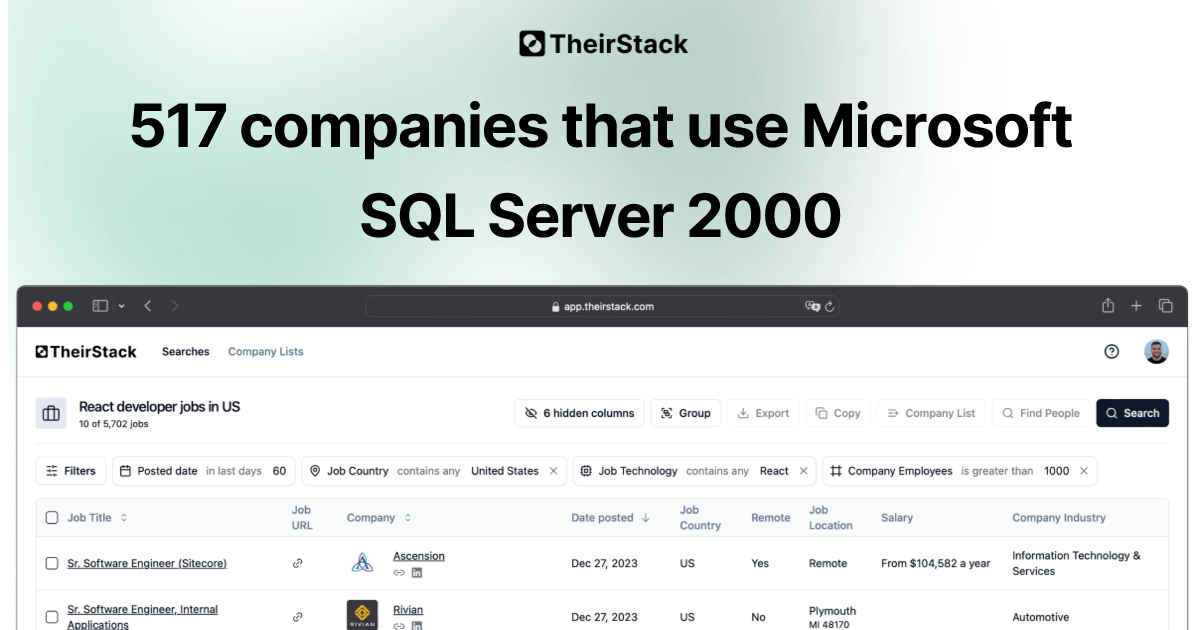Image resolution: width=1200 pixels, height=630 pixels.
Task: Switch to the Searches tab
Action: click(x=186, y=352)
